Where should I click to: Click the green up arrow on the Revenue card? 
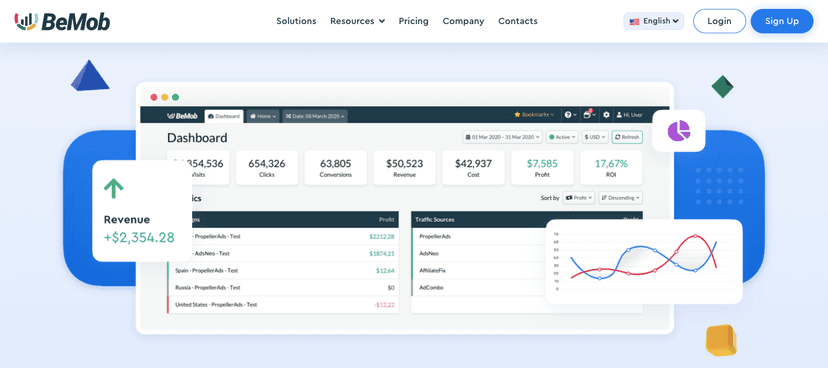114,188
